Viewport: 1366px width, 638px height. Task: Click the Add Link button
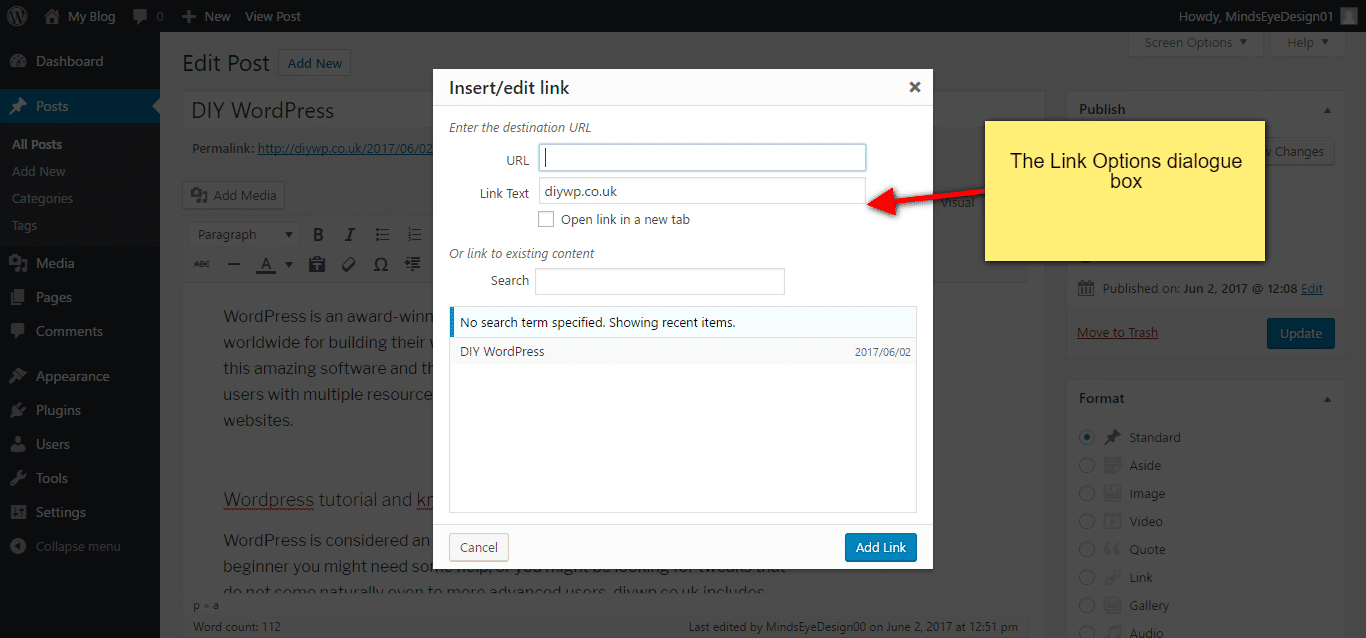point(881,547)
